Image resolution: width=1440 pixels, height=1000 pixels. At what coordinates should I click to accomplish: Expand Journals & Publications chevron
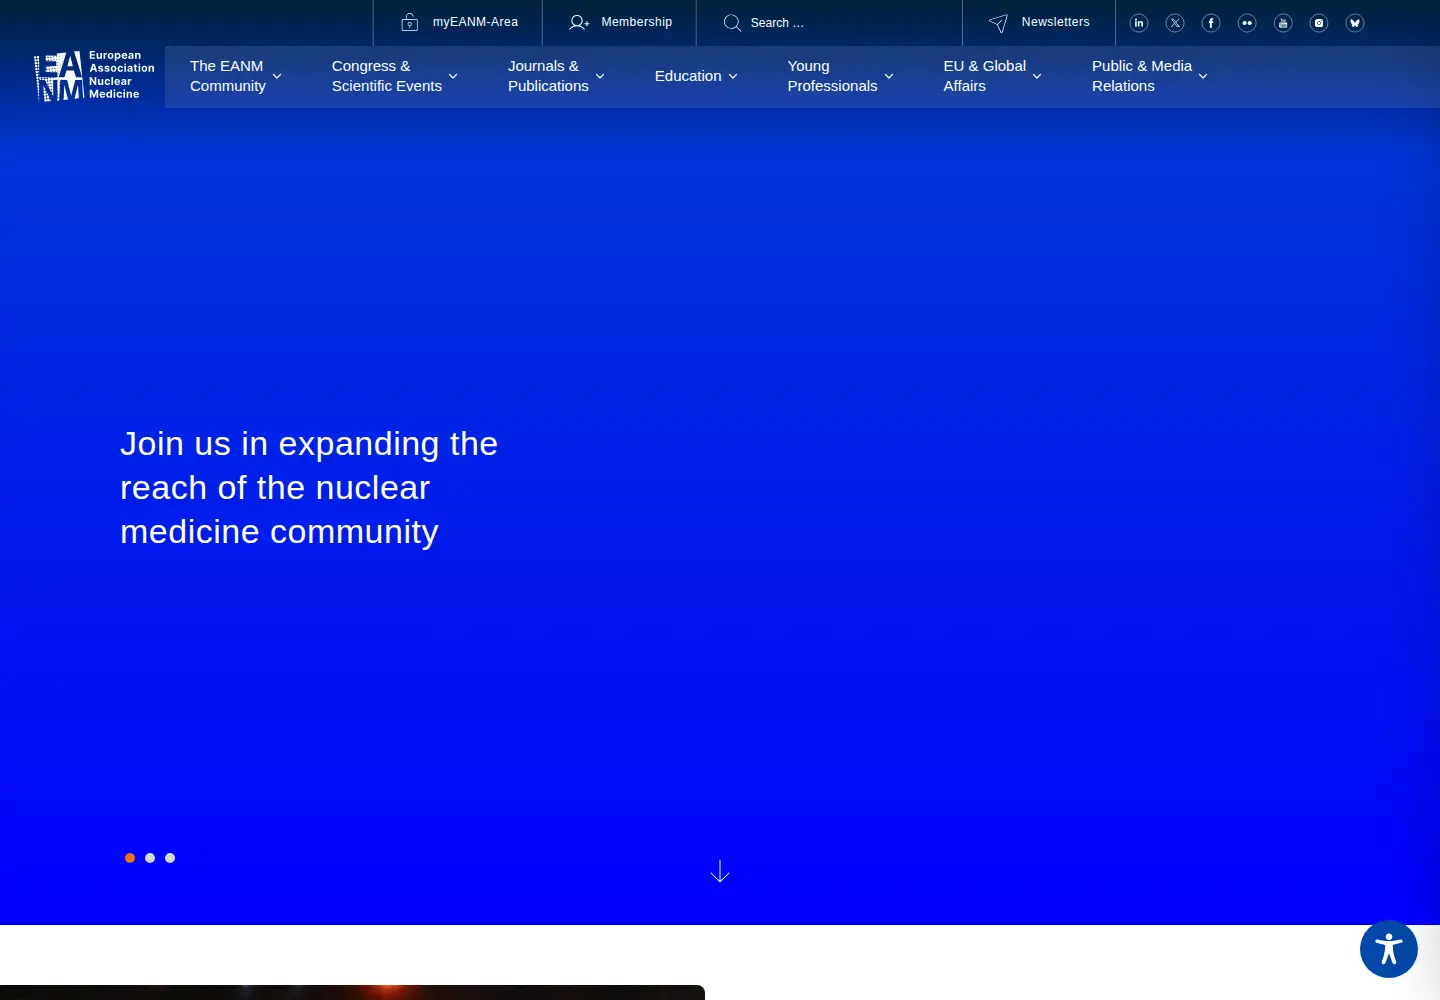click(600, 76)
